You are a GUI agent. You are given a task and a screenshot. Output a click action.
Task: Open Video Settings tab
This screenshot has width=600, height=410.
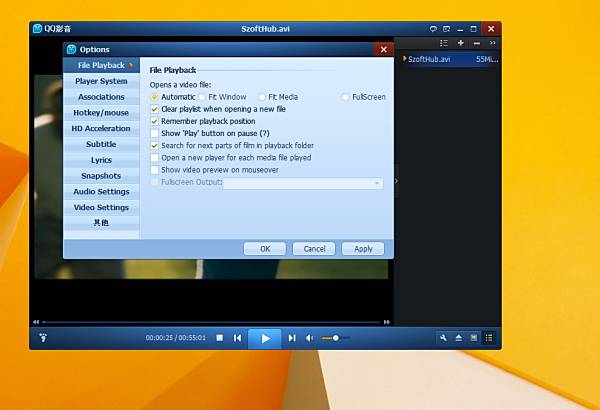(101, 207)
